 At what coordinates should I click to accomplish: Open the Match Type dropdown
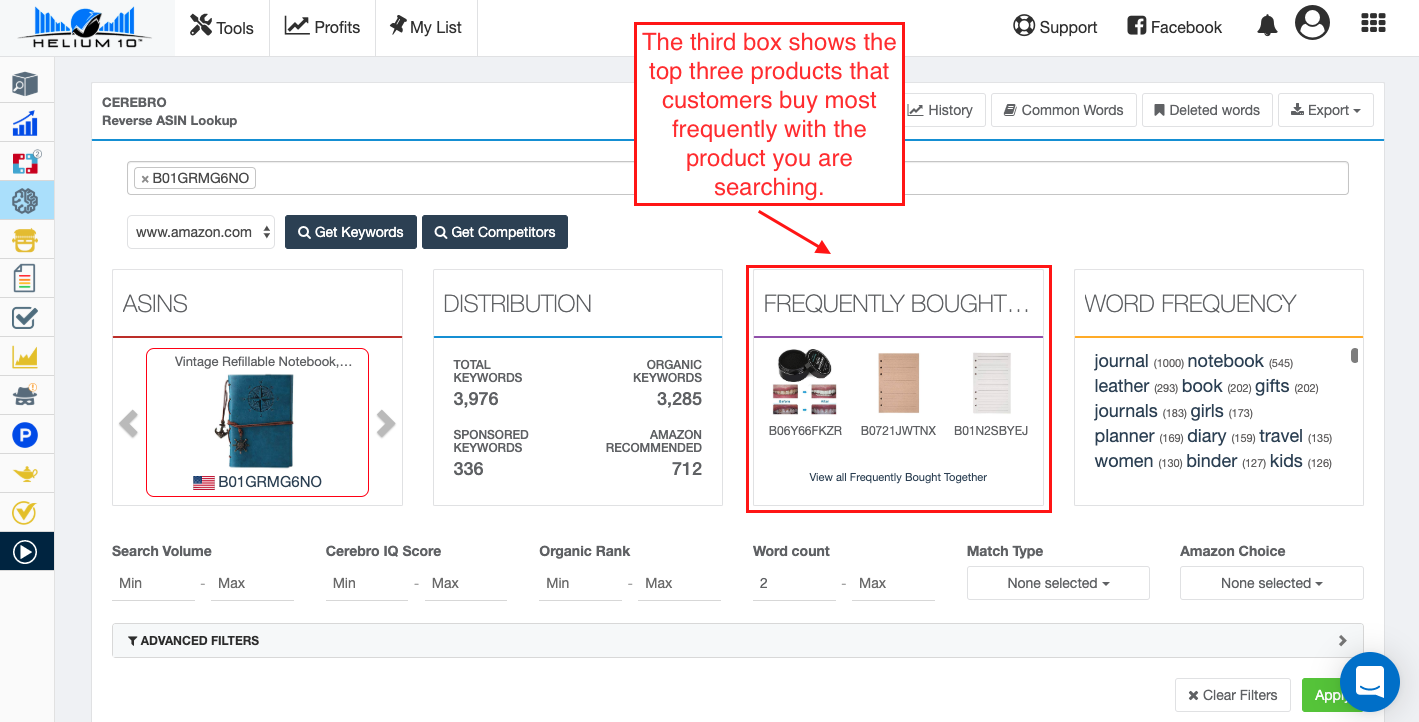coord(1058,583)
